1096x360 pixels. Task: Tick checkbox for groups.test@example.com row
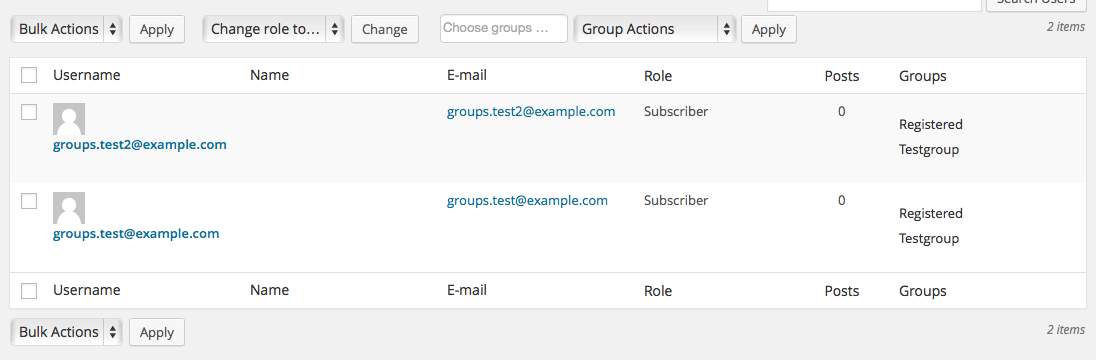click(x=29, y=201)
